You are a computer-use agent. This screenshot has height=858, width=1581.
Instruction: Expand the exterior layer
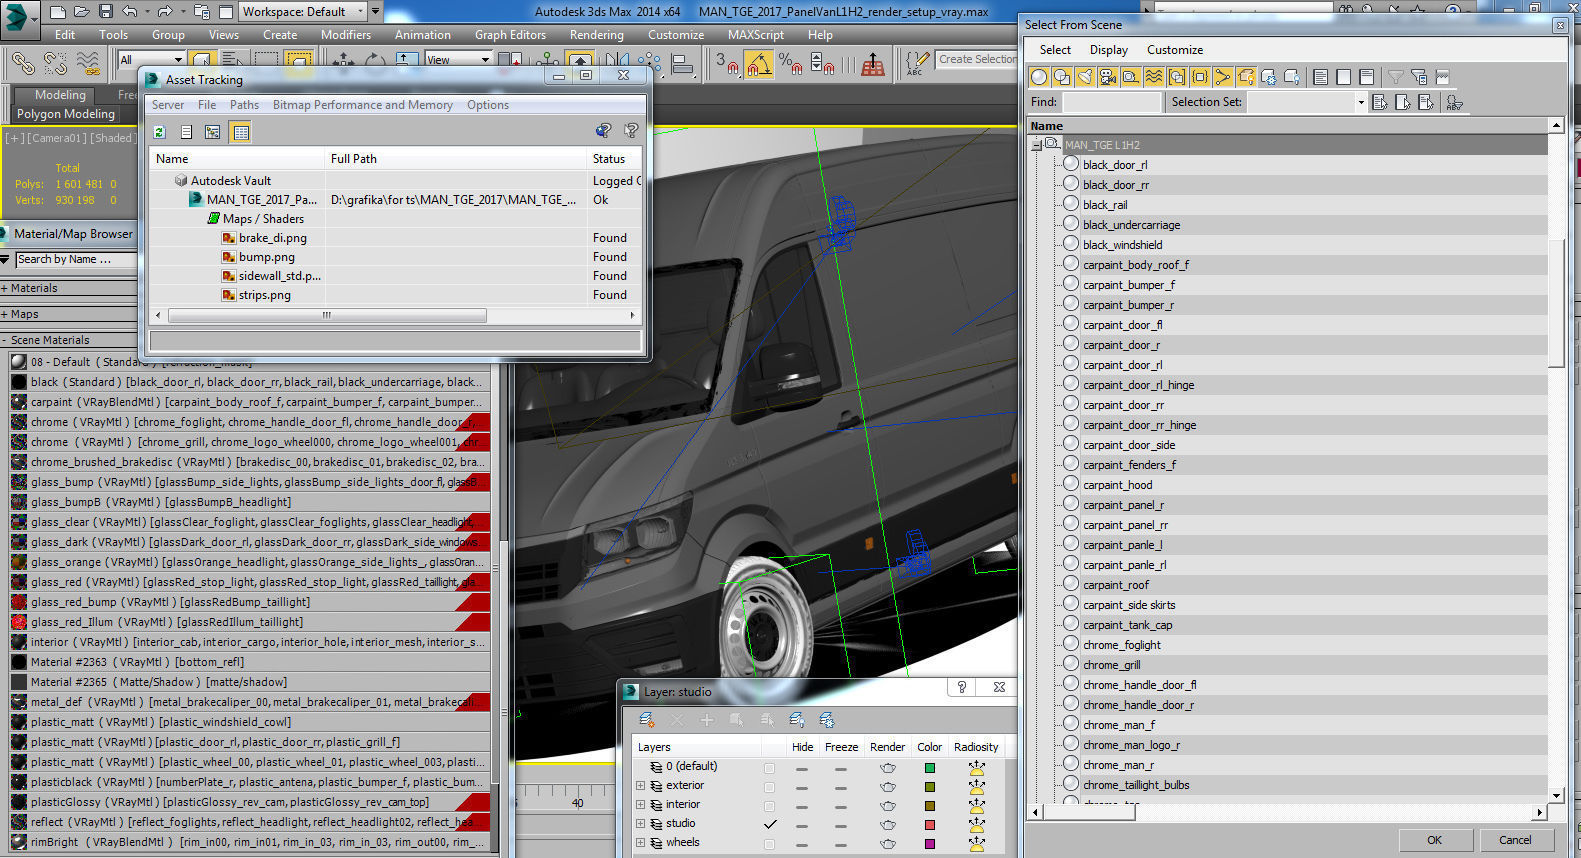tap(641, 786)
